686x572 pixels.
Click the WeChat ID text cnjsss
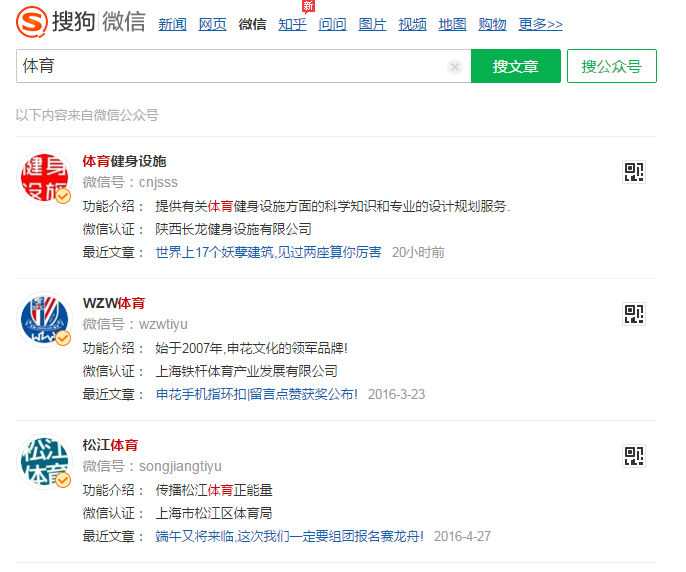point(158,182)
